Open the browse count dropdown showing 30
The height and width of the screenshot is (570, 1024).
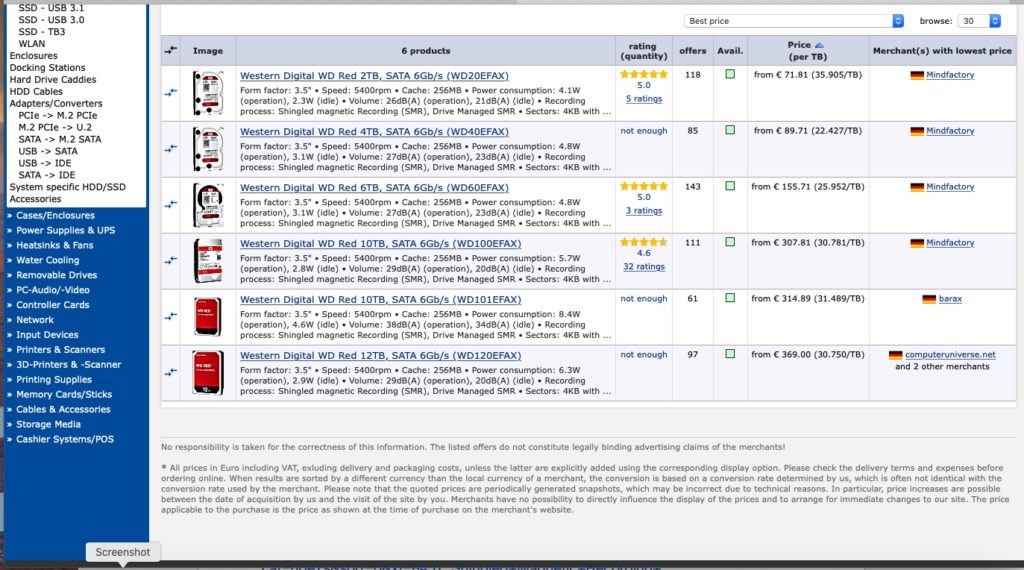click(x=979, y=21)
